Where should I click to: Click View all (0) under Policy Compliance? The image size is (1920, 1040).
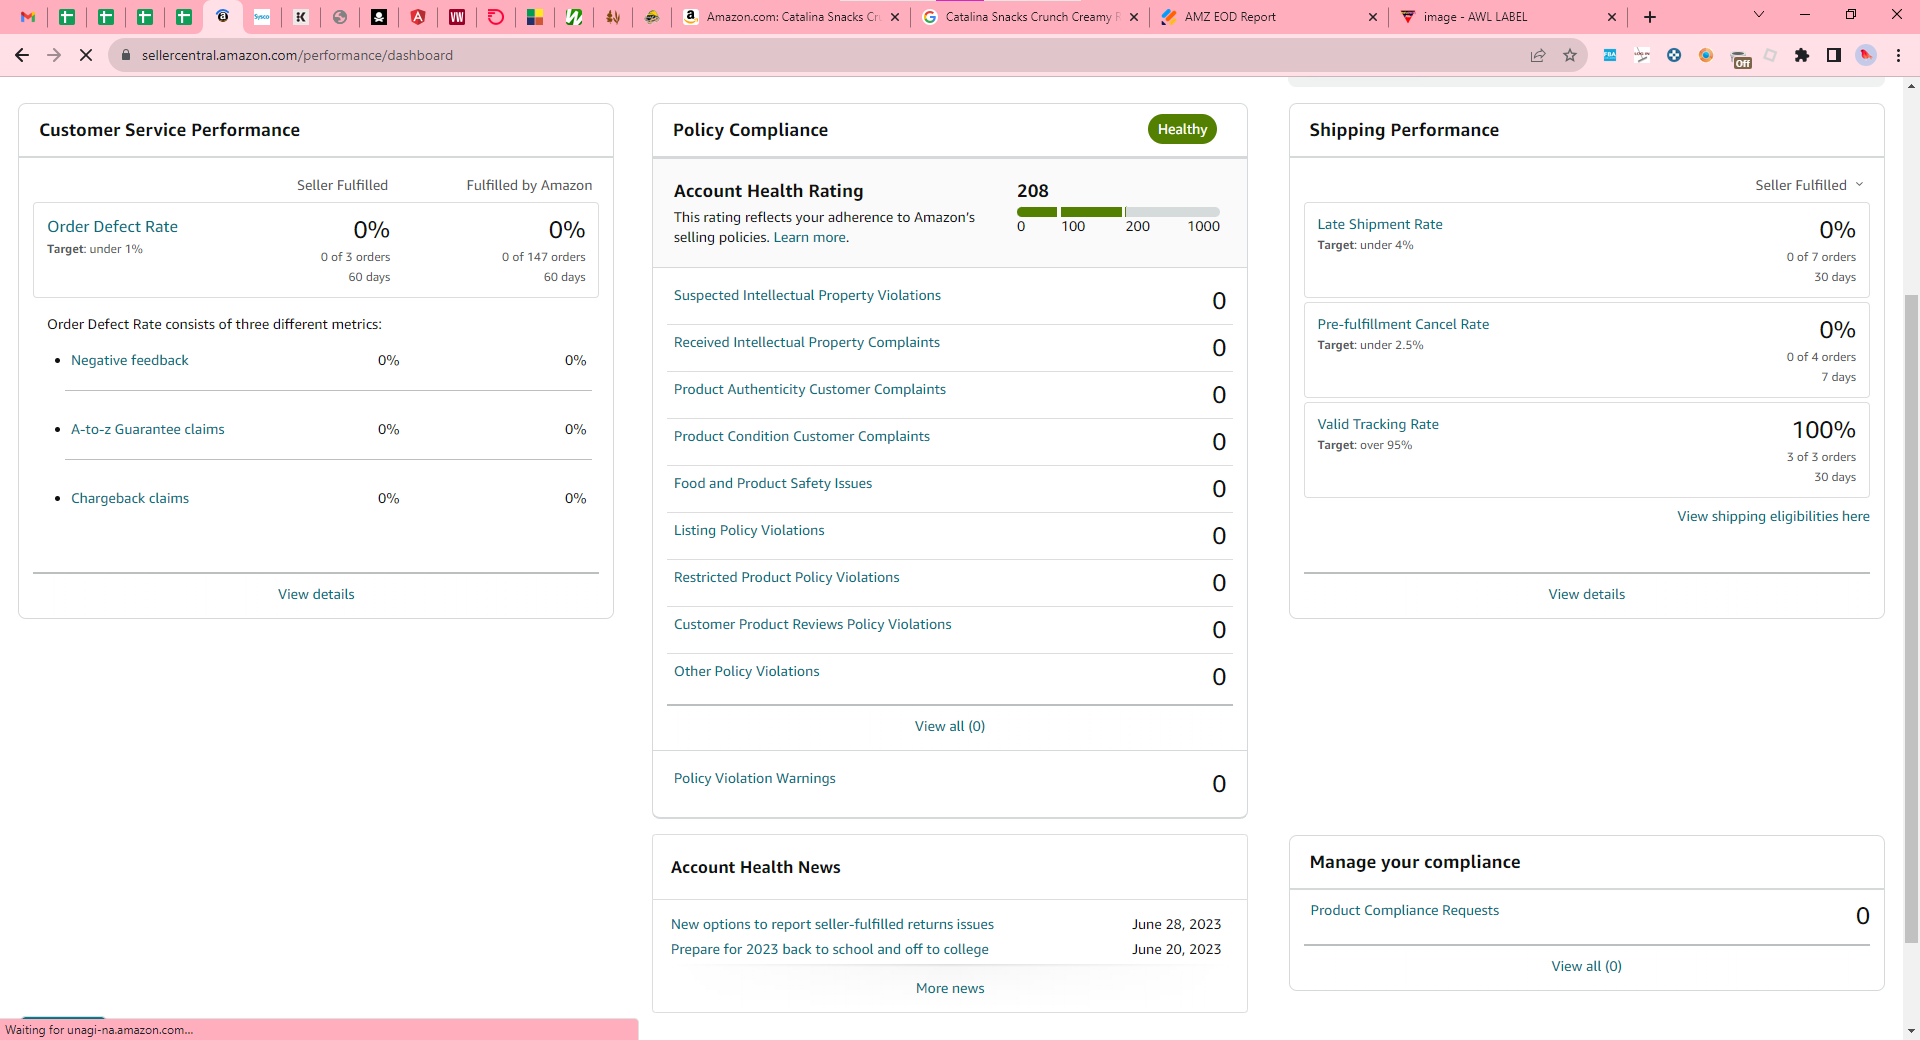click(950, 726)
